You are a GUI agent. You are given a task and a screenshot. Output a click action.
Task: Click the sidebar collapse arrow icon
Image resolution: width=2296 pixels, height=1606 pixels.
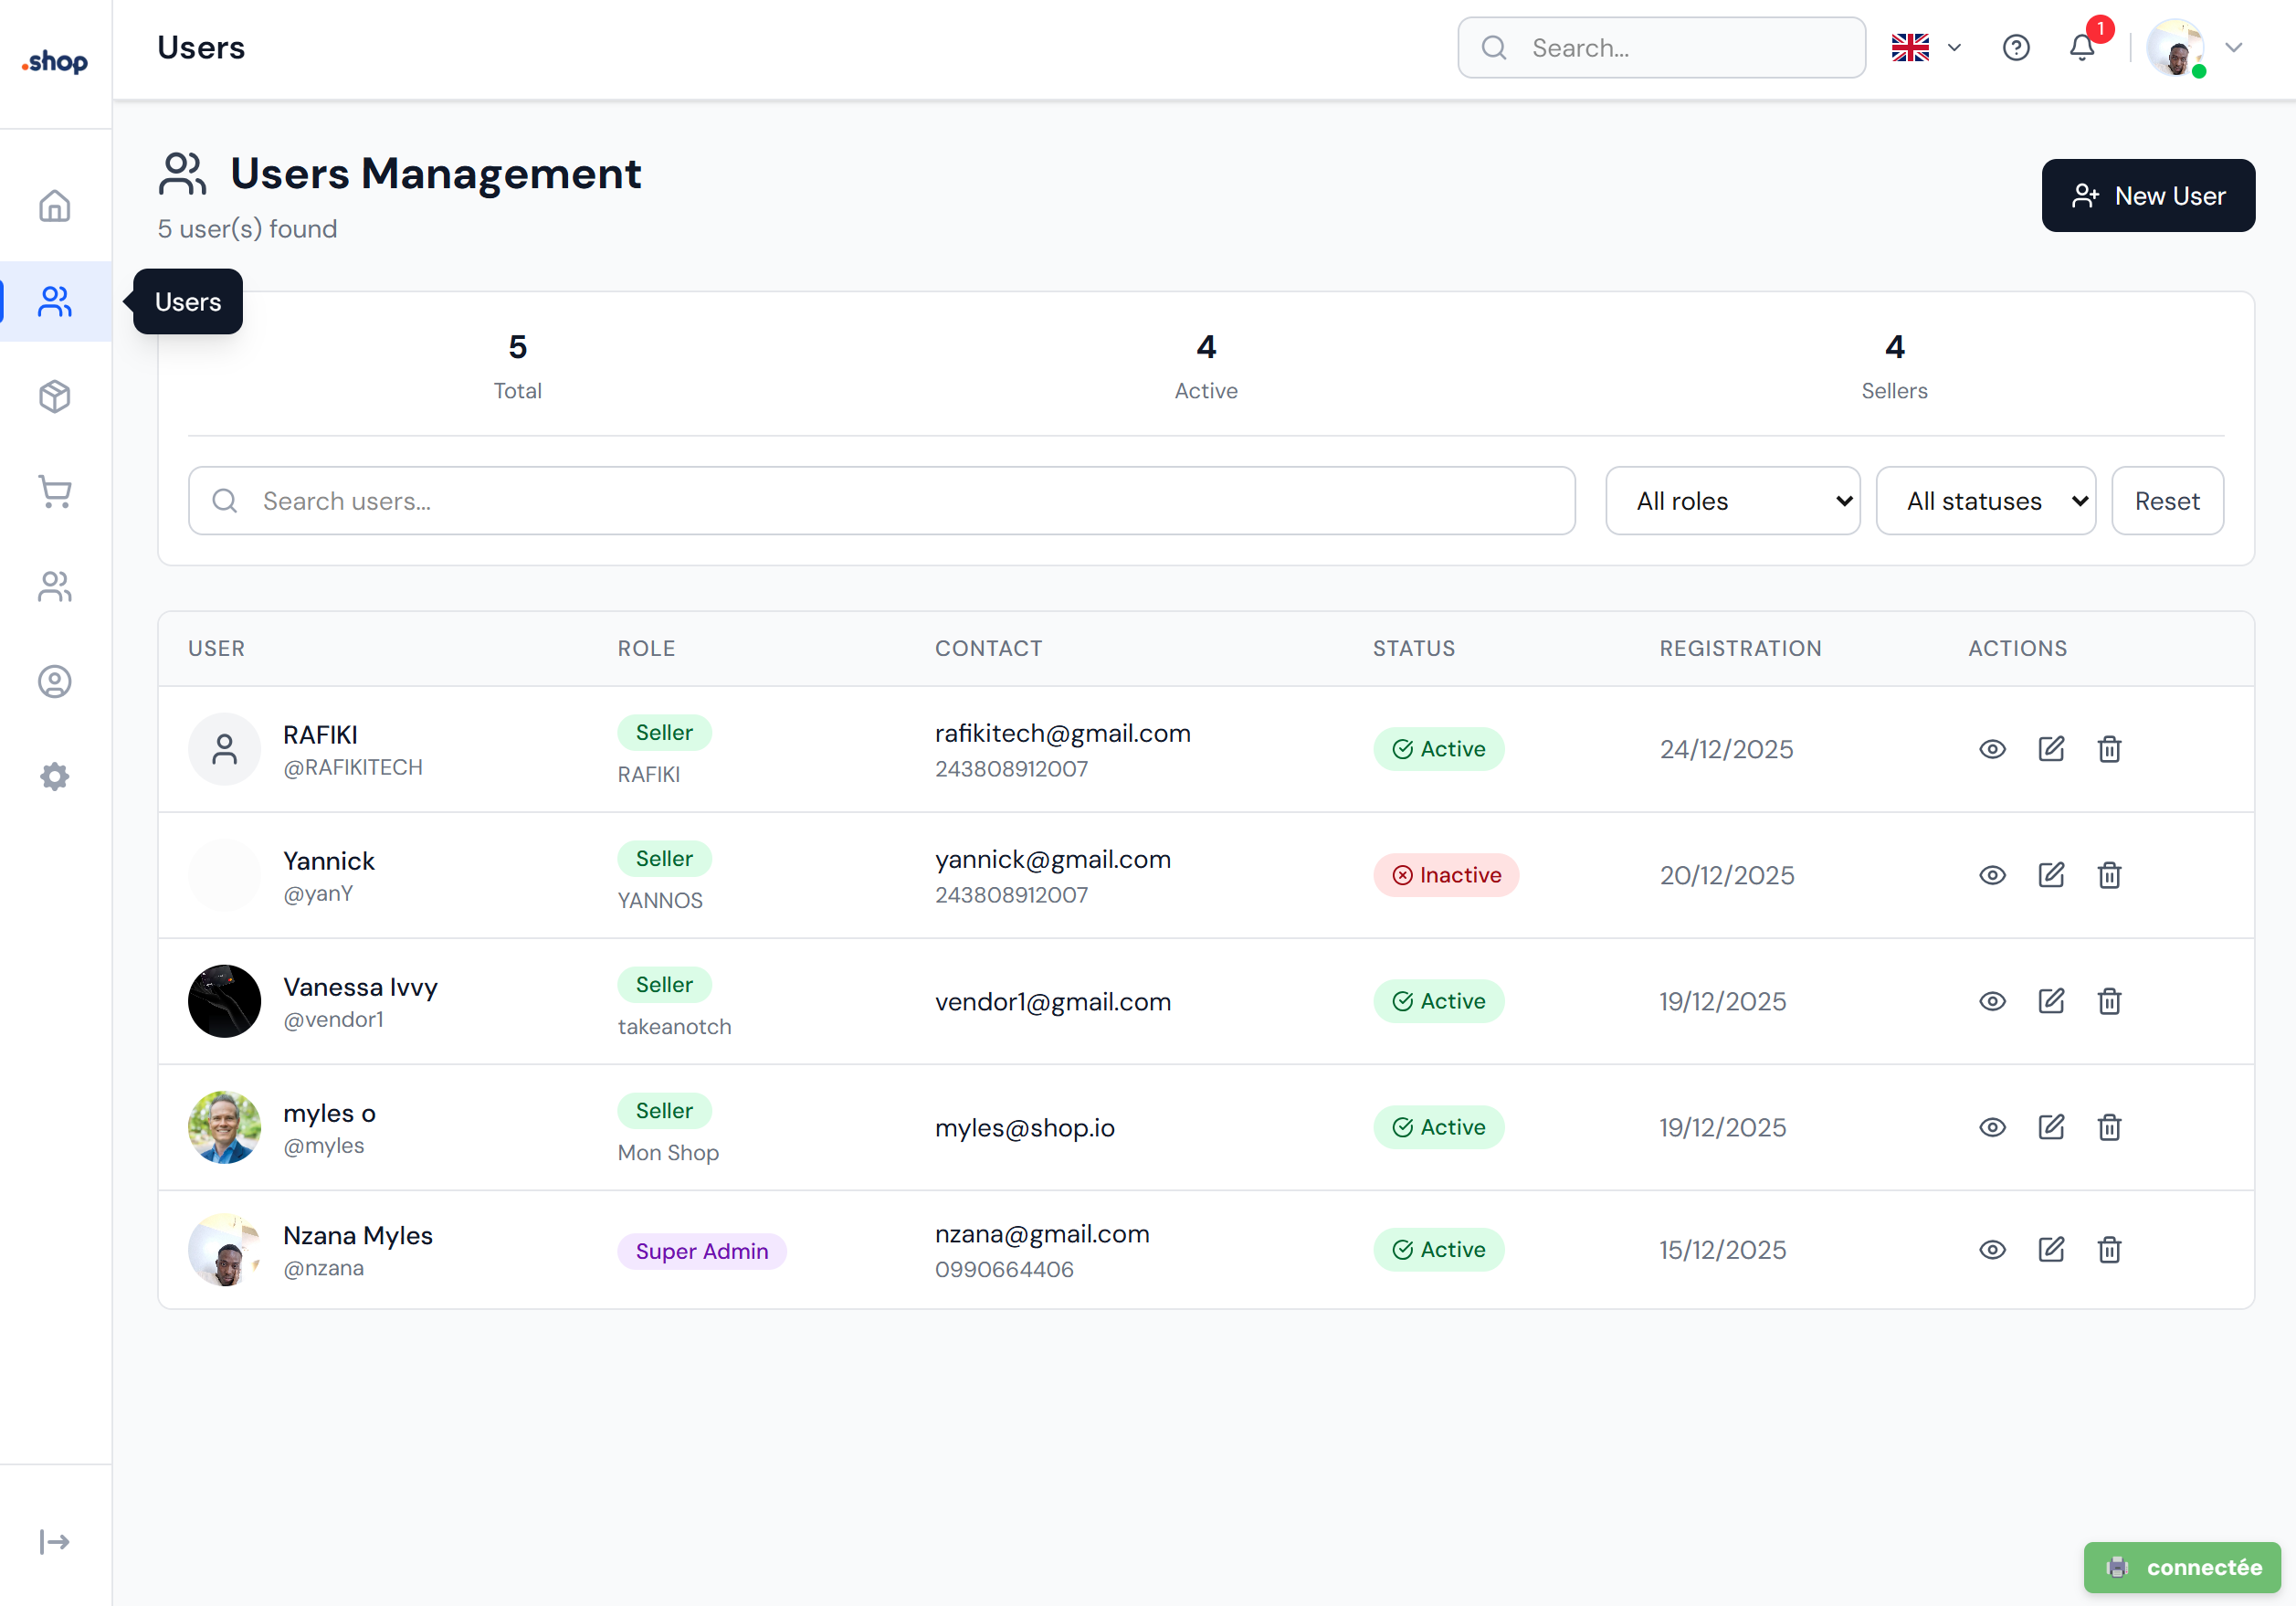click(x=54, y=1541)
